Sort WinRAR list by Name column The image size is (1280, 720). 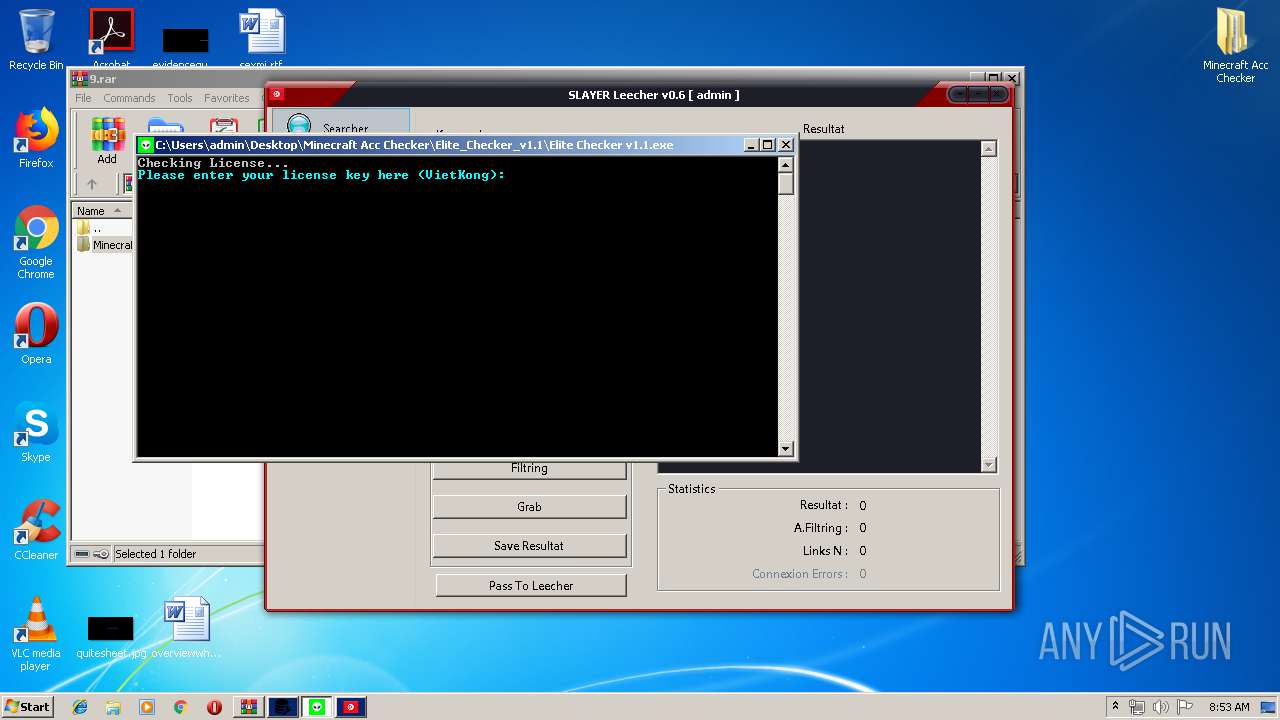(103, 211)
